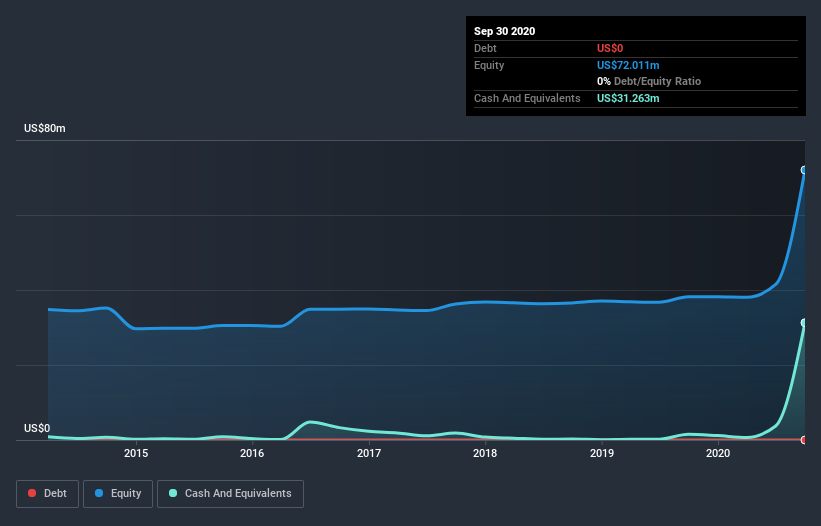This screenshot has height=526, width=821.
Task: Click the US$80m y-axis label
Action: tap(45, 128)
